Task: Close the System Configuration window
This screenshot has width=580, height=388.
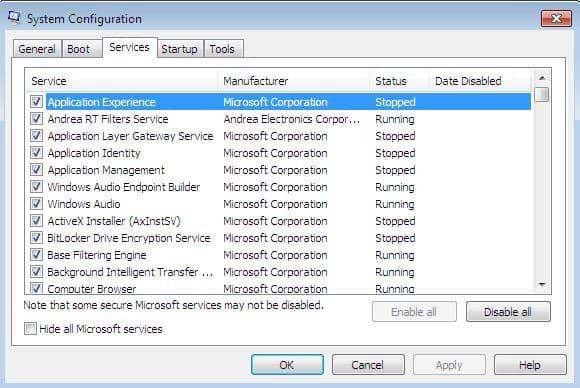Action: click(556, 18)
